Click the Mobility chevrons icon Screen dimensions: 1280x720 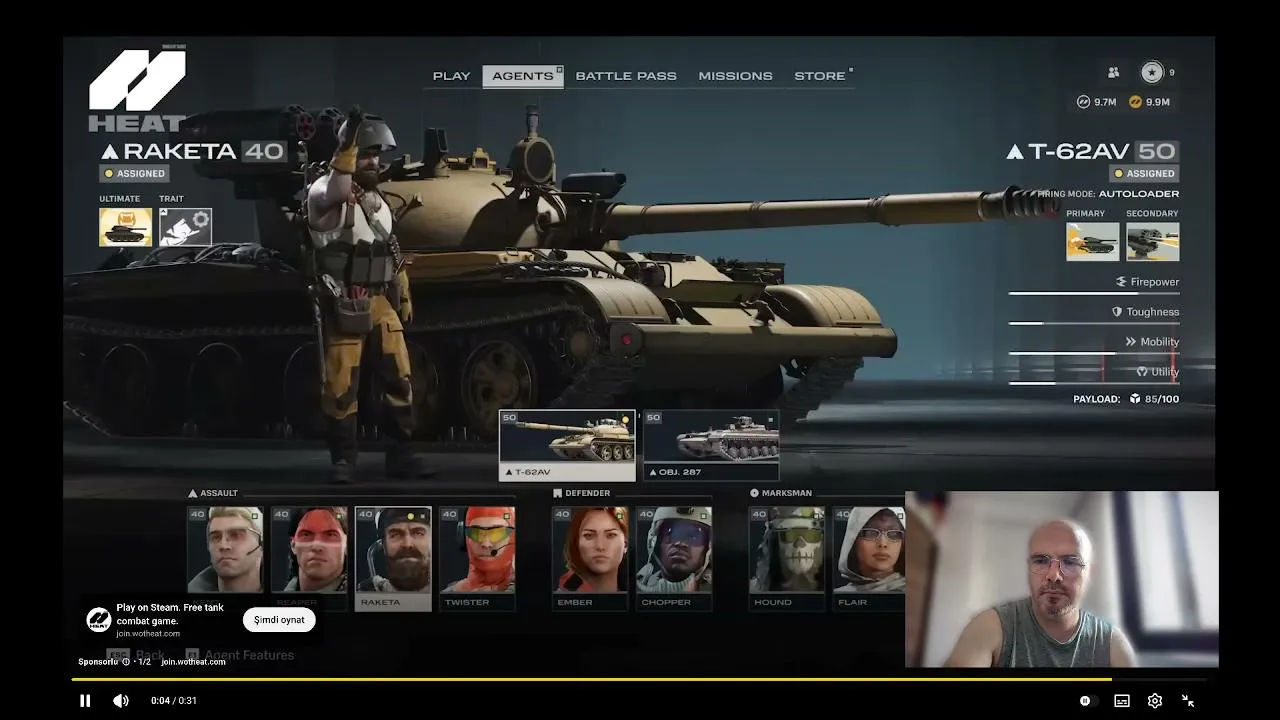(x=1131, y=342)
